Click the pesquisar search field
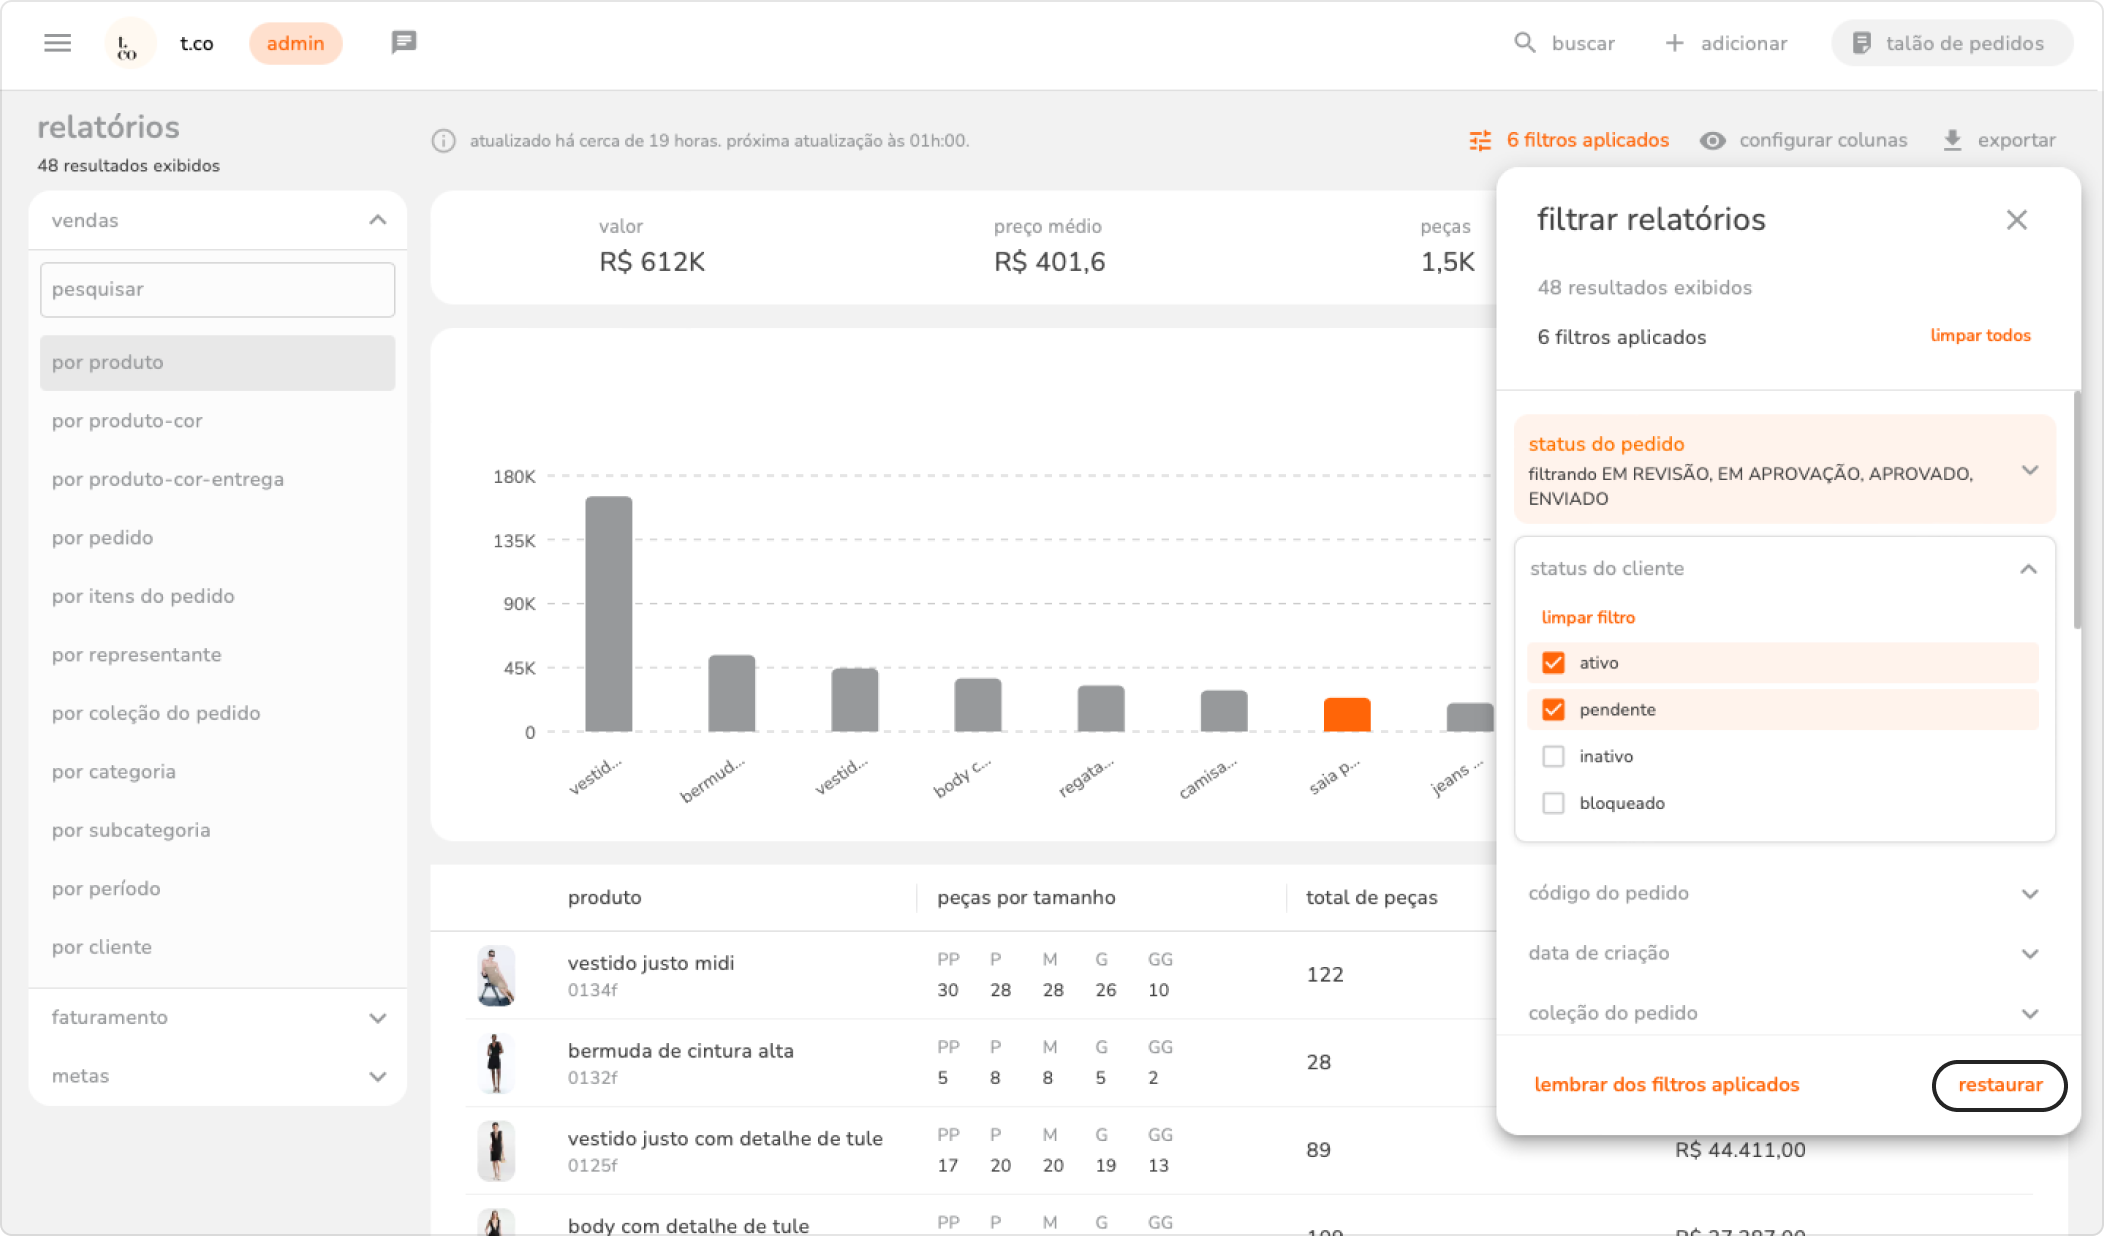2104x1236 pixels. [217, 290]
